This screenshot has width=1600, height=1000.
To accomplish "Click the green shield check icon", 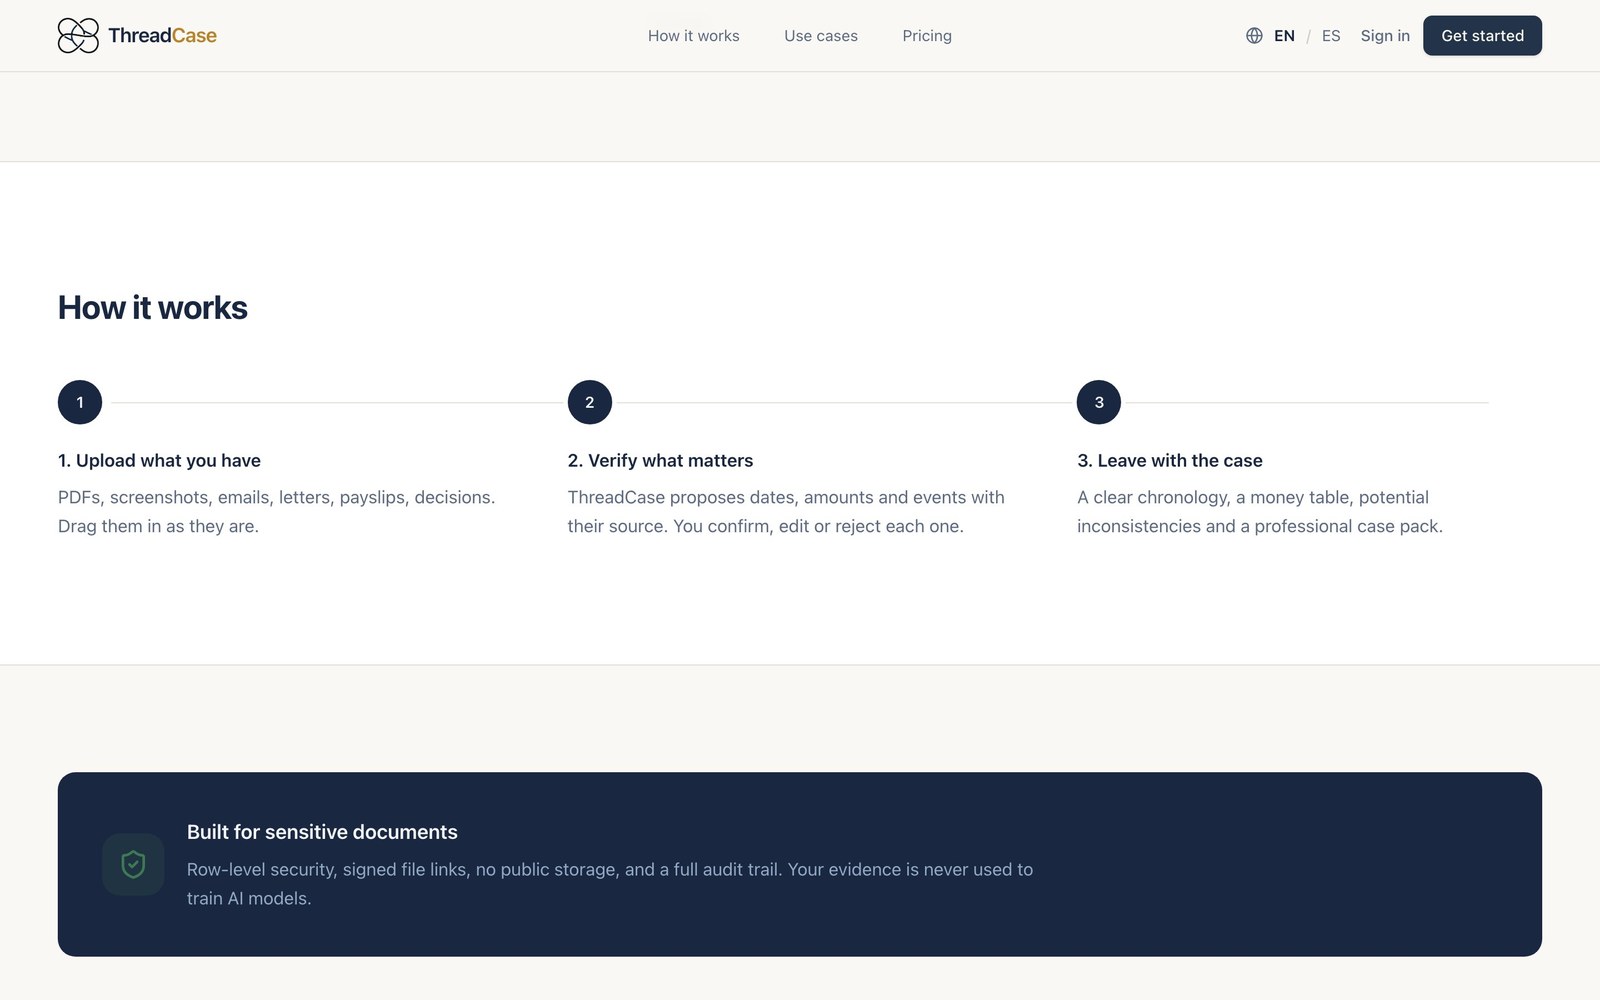I will click(x=133, y=864).
